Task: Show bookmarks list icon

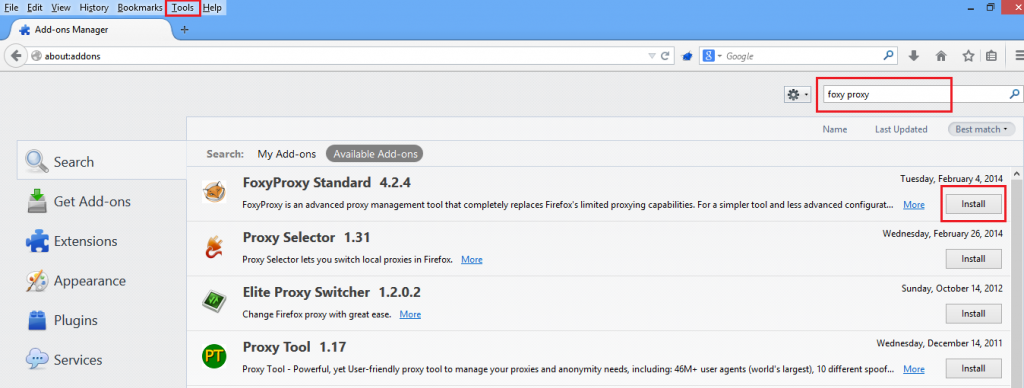Action: coord(991,56)
